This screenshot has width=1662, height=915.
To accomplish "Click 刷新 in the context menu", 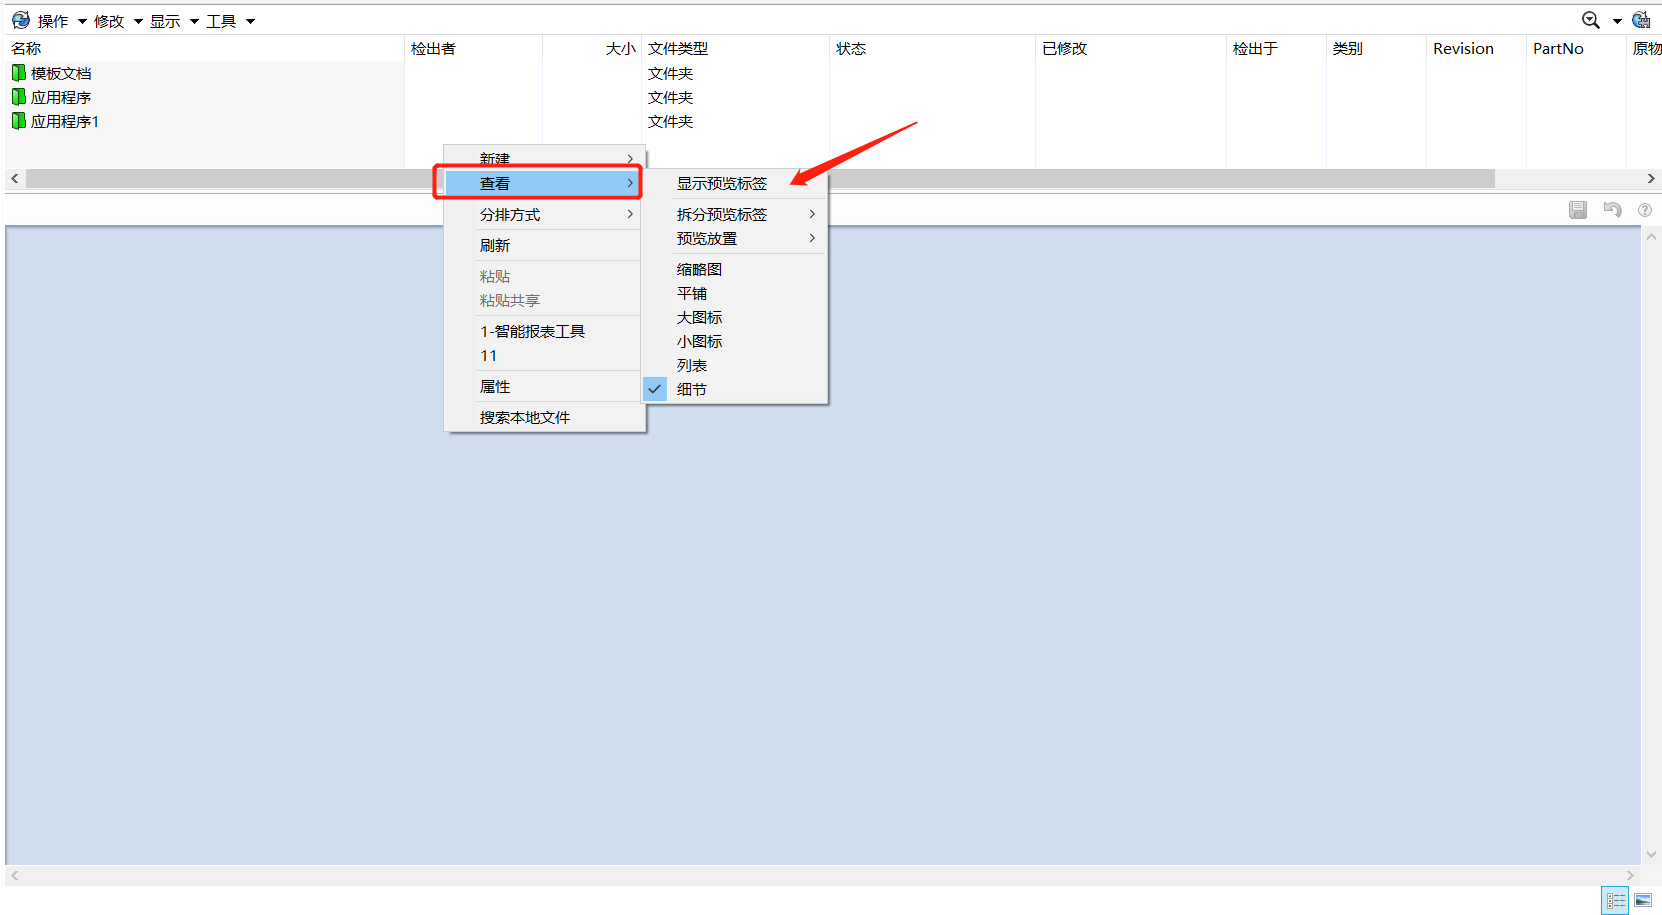I will [495, 244].
